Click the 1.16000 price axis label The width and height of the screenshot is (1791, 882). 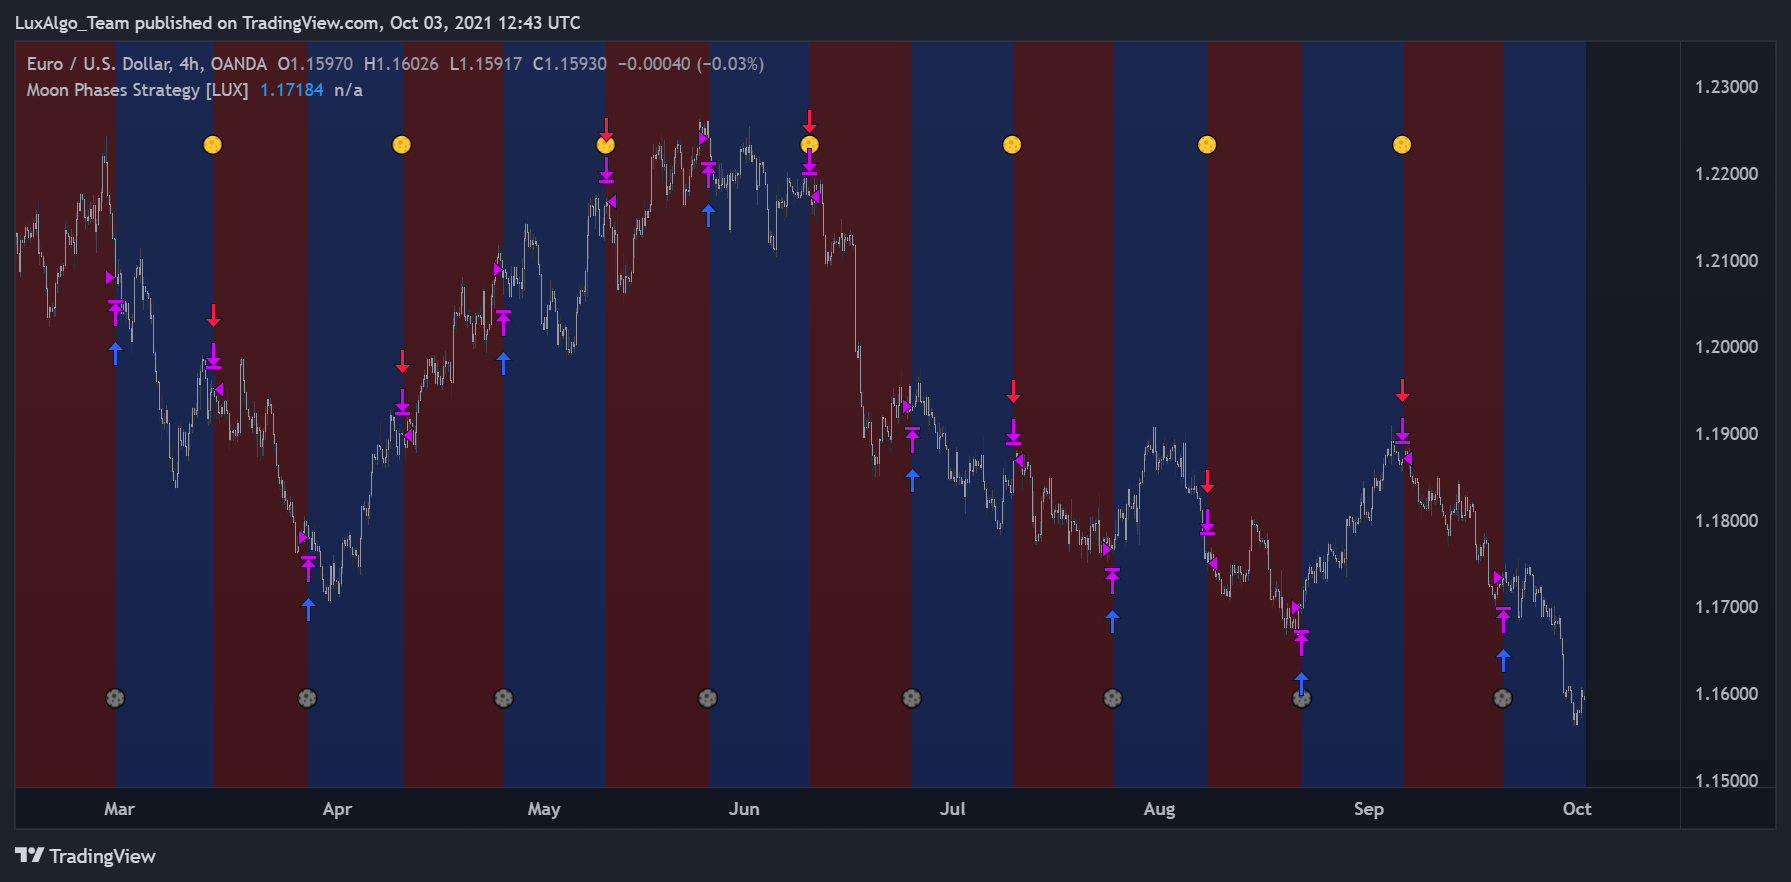[x=1726, y=694]
